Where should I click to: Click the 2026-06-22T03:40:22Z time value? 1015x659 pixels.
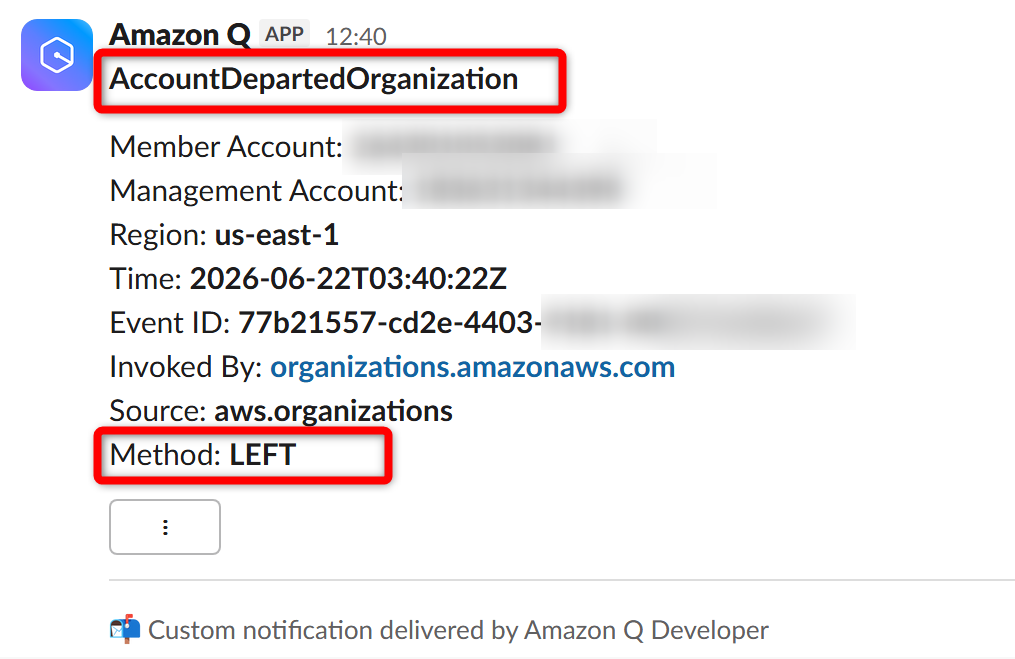348,279
